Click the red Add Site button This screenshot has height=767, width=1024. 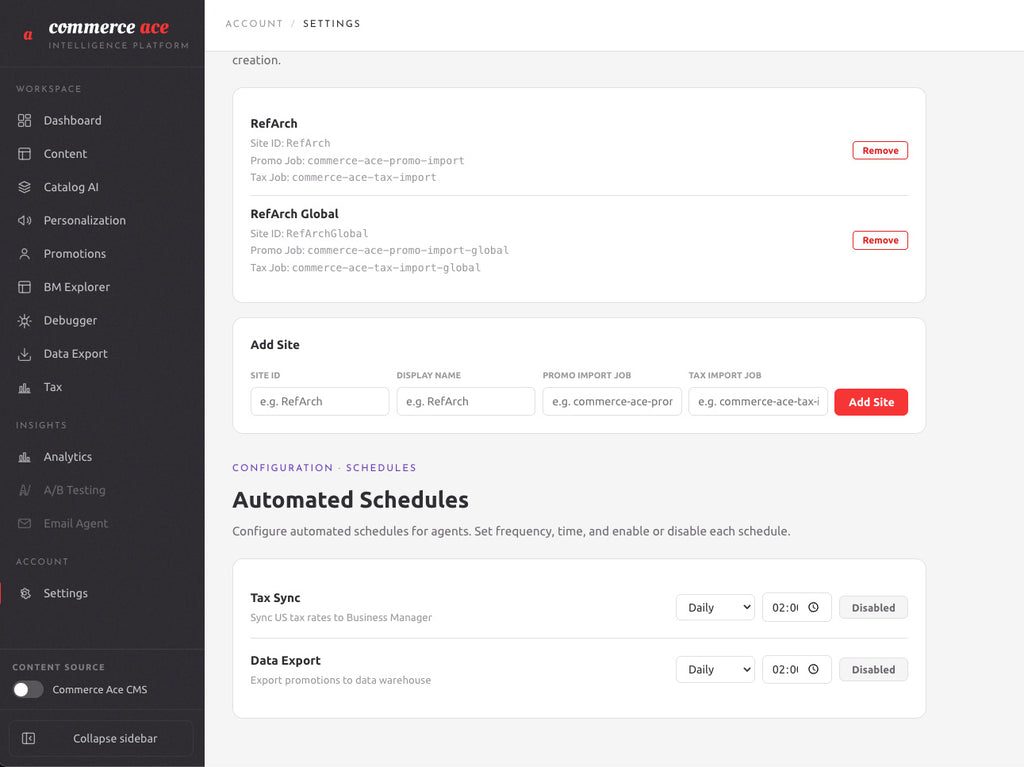[871, 402]
